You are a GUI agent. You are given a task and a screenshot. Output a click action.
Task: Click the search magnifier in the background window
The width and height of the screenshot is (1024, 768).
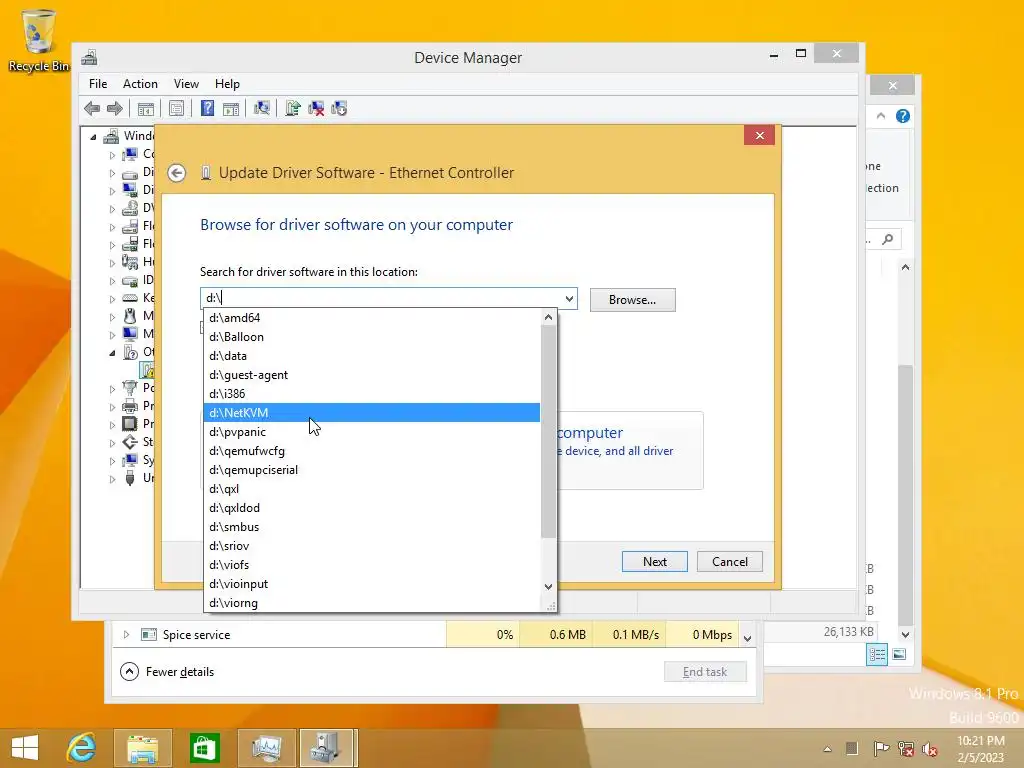888,239
